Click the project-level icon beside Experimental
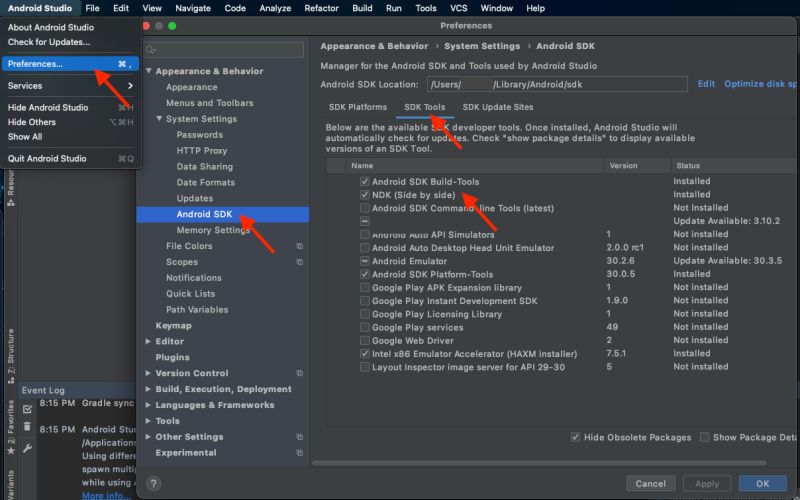Screen dimensions: 800x500 [300, 453]
